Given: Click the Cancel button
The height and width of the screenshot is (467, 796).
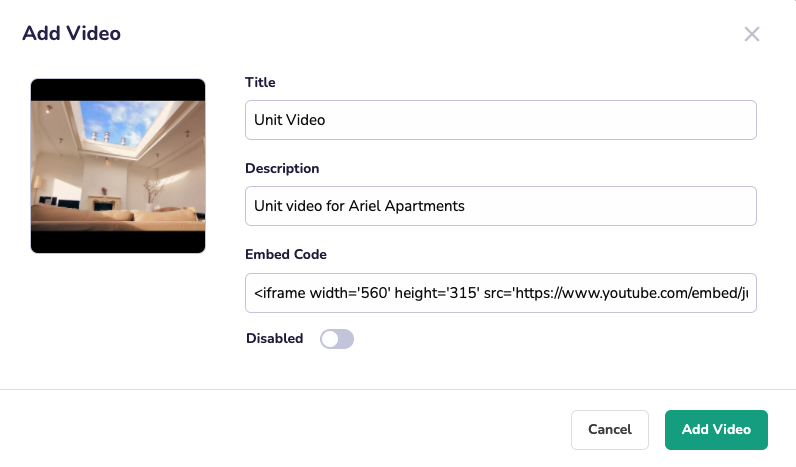Looking at the screenshot, I should 610,429.
